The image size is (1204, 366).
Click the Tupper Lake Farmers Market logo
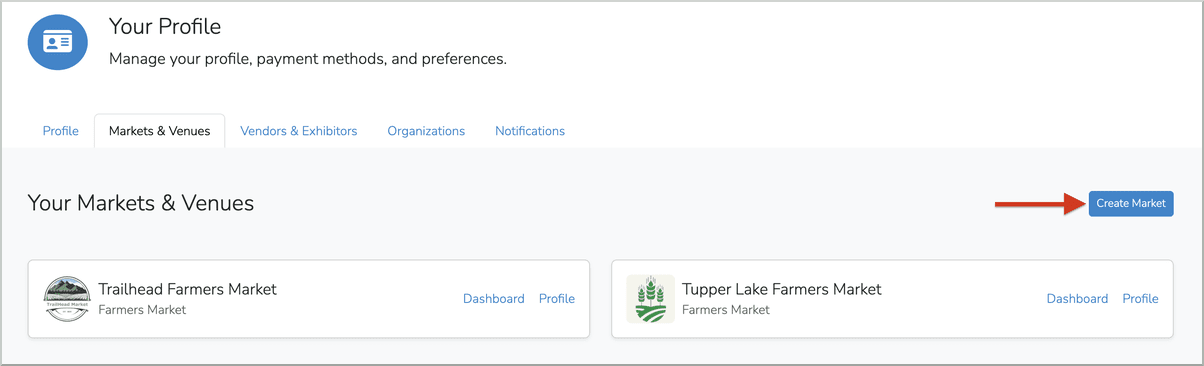650,299
